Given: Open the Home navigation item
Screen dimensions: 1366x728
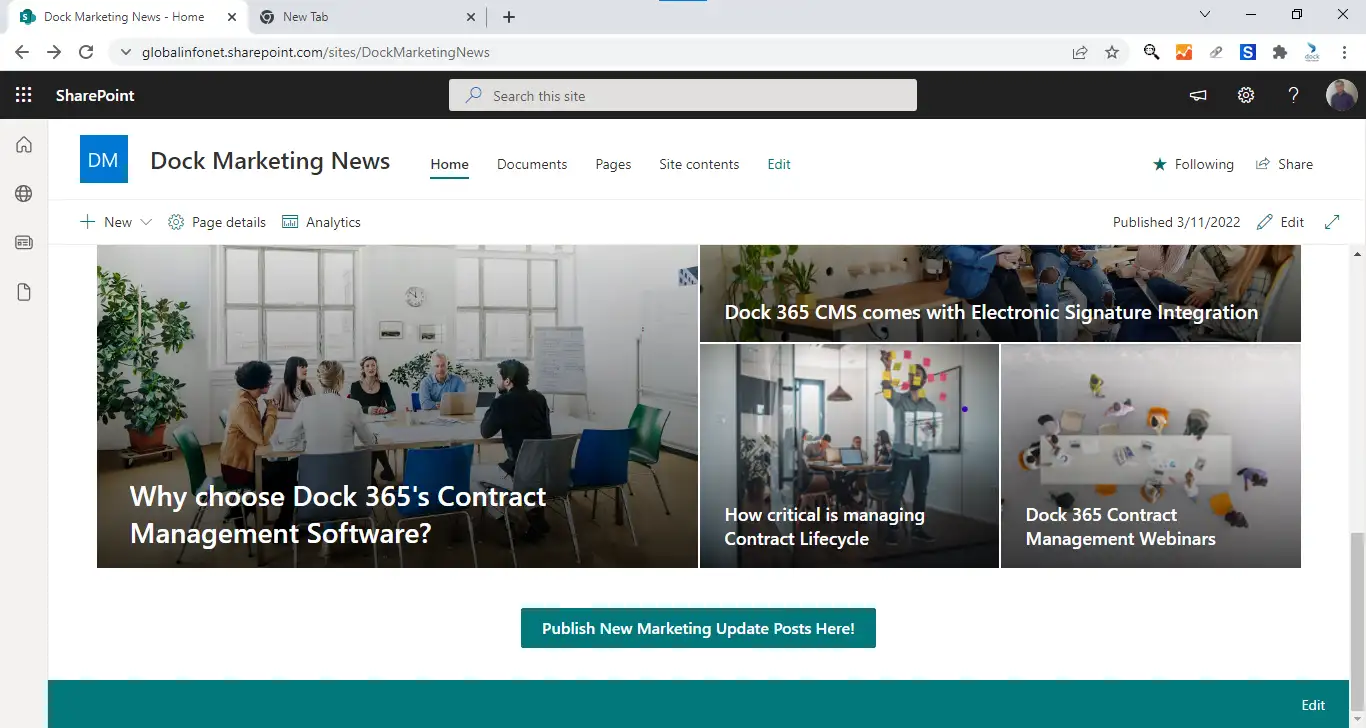Looking at the screenshot, I should coord(449,164).
